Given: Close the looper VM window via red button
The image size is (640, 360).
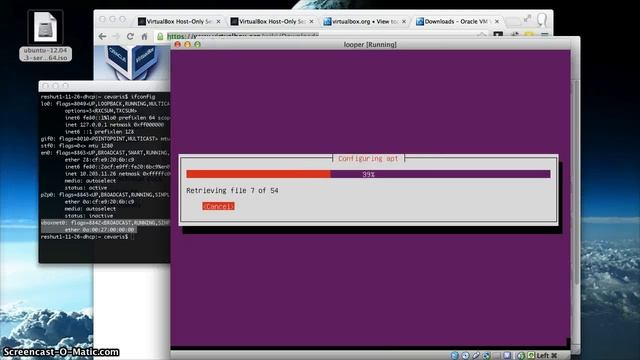Looking at the screenshot, I should point(178,44).
